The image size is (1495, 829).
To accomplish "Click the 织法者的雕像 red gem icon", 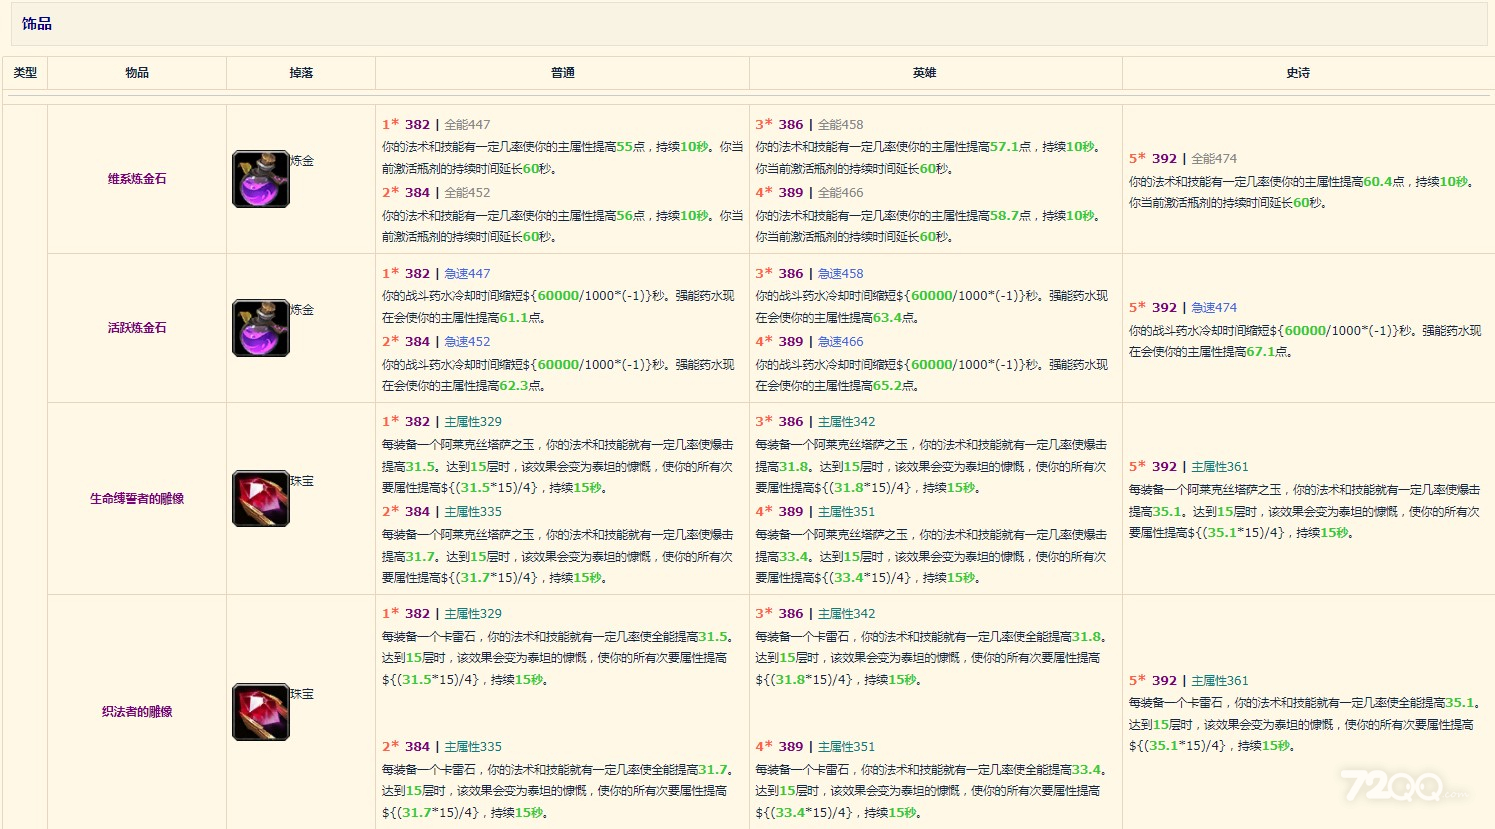I will pyautogui.click(x=261, y=712).
